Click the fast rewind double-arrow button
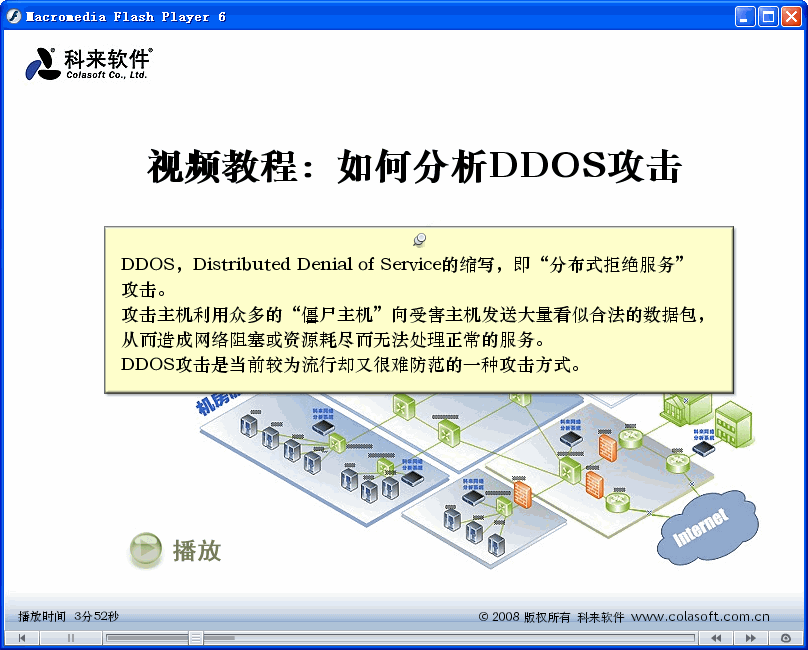This screenshot has height=650, width=808. (x=716, y=638)
